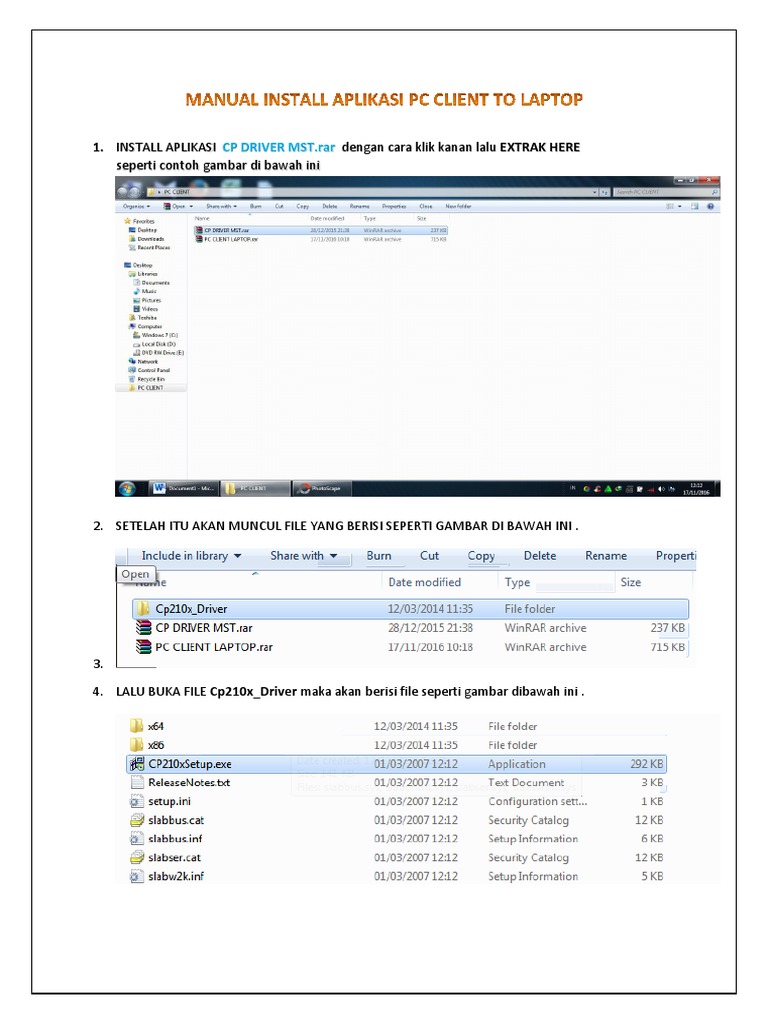Click the setup.ini file icon

(x=136, y=801)
